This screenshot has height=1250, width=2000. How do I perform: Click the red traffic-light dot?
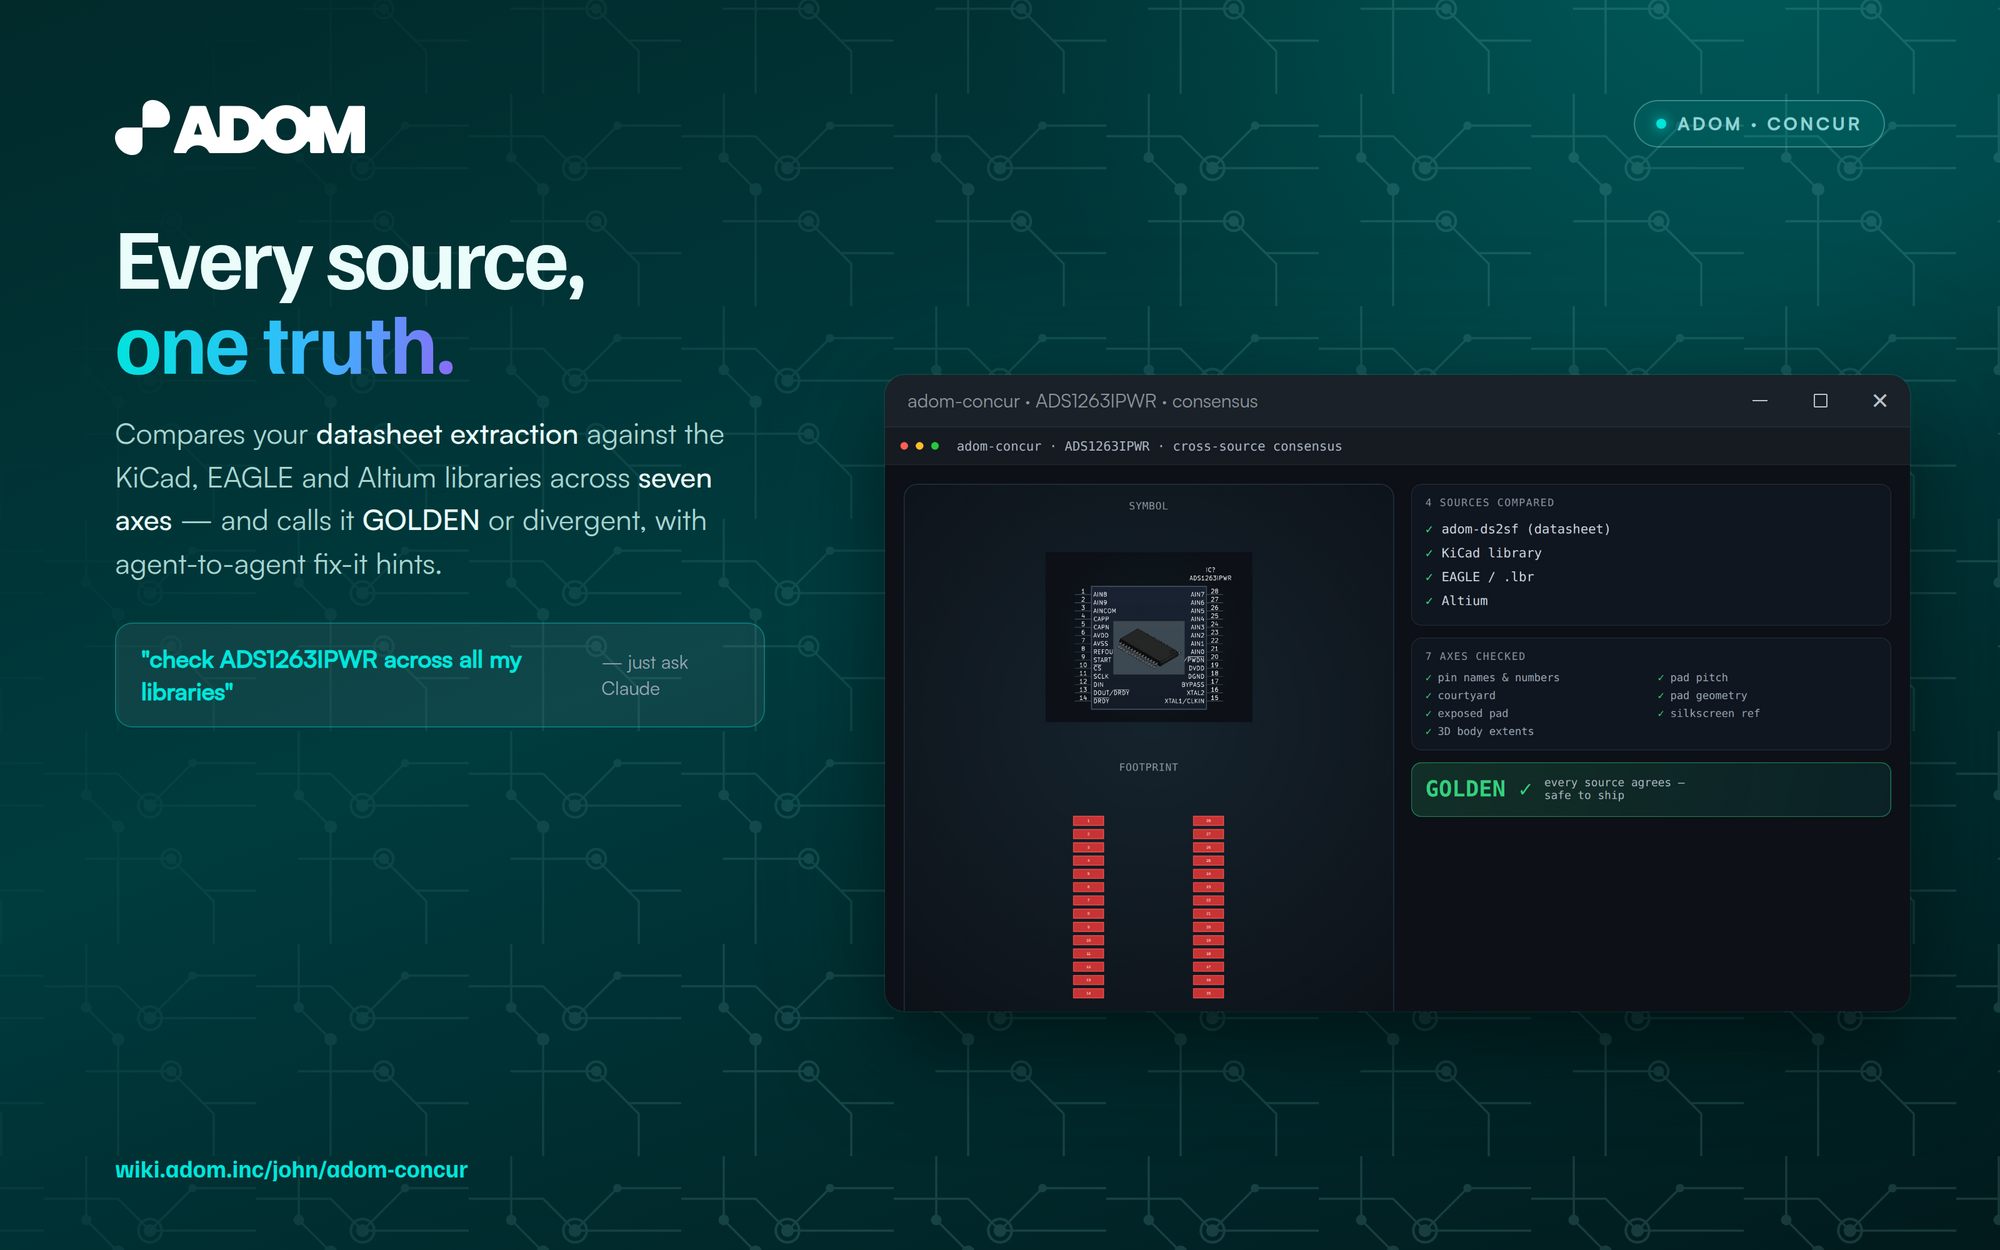(x=904, y=446)
